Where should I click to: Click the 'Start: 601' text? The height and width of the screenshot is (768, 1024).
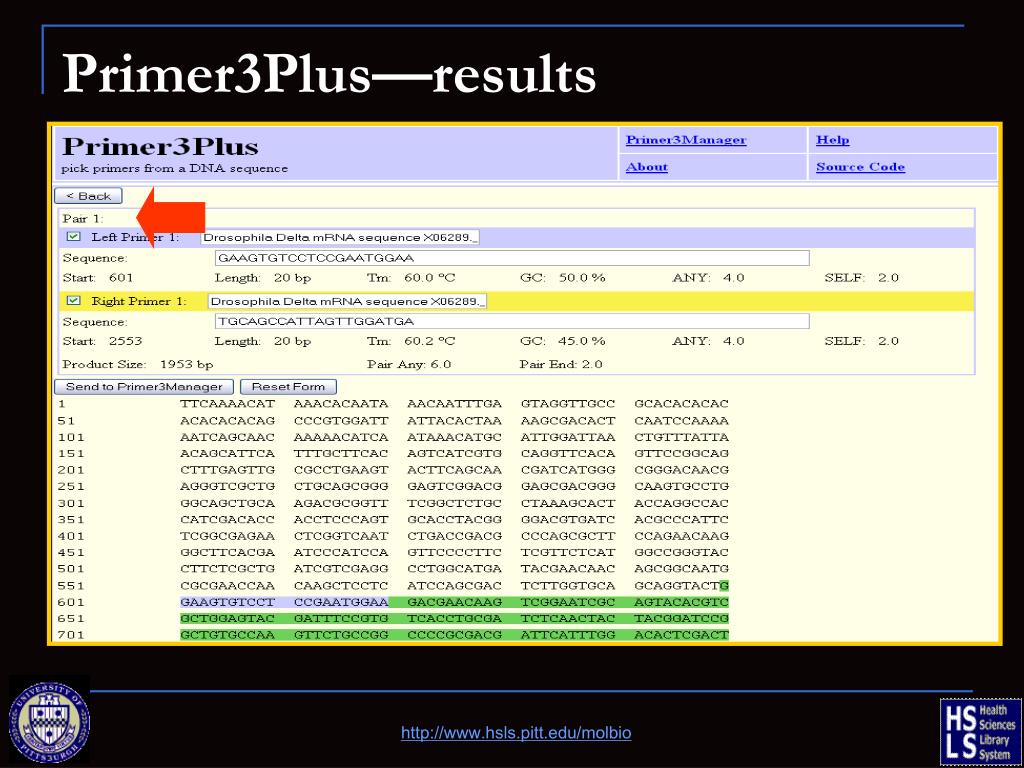[98, 278]
